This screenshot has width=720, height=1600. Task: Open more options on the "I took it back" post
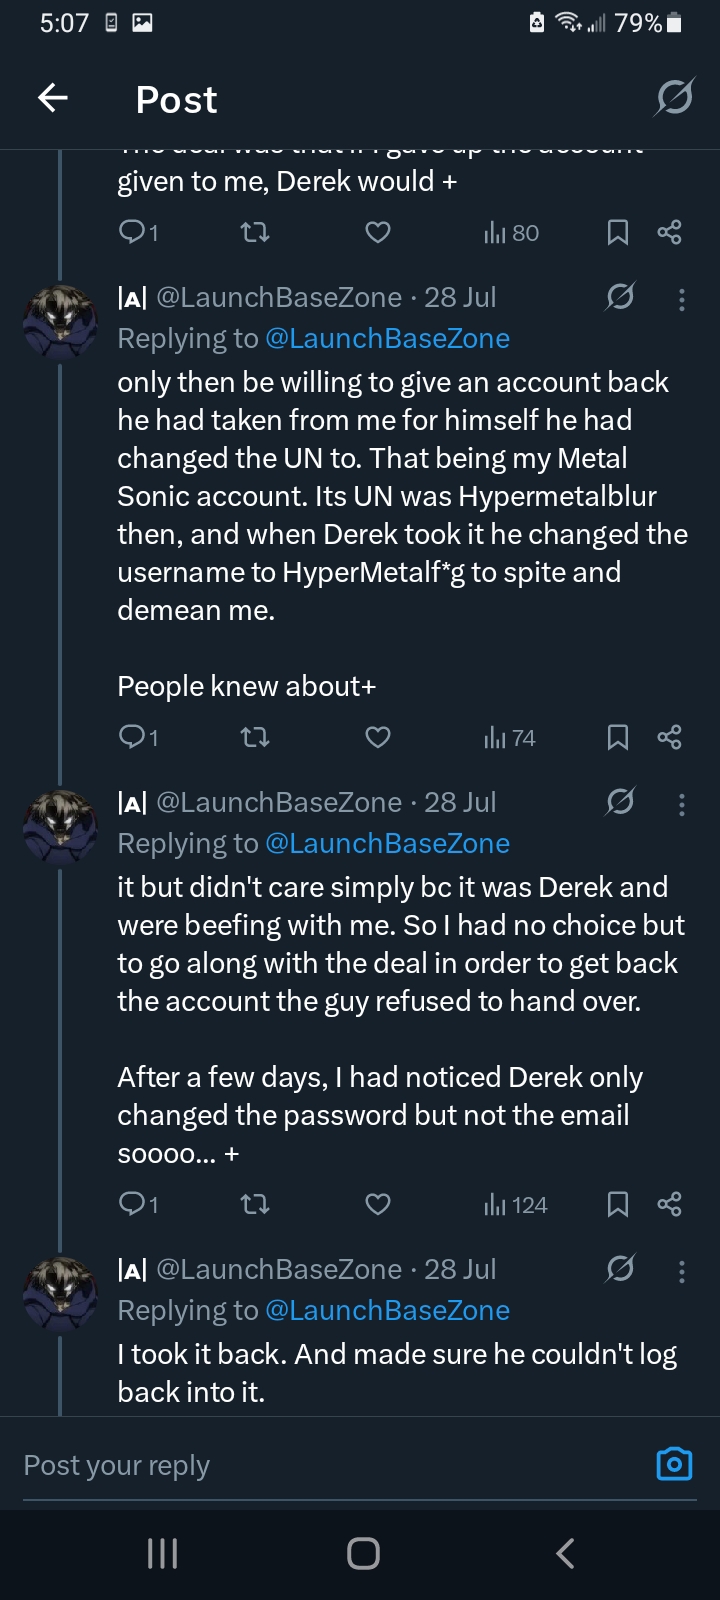pos(682,1271)
